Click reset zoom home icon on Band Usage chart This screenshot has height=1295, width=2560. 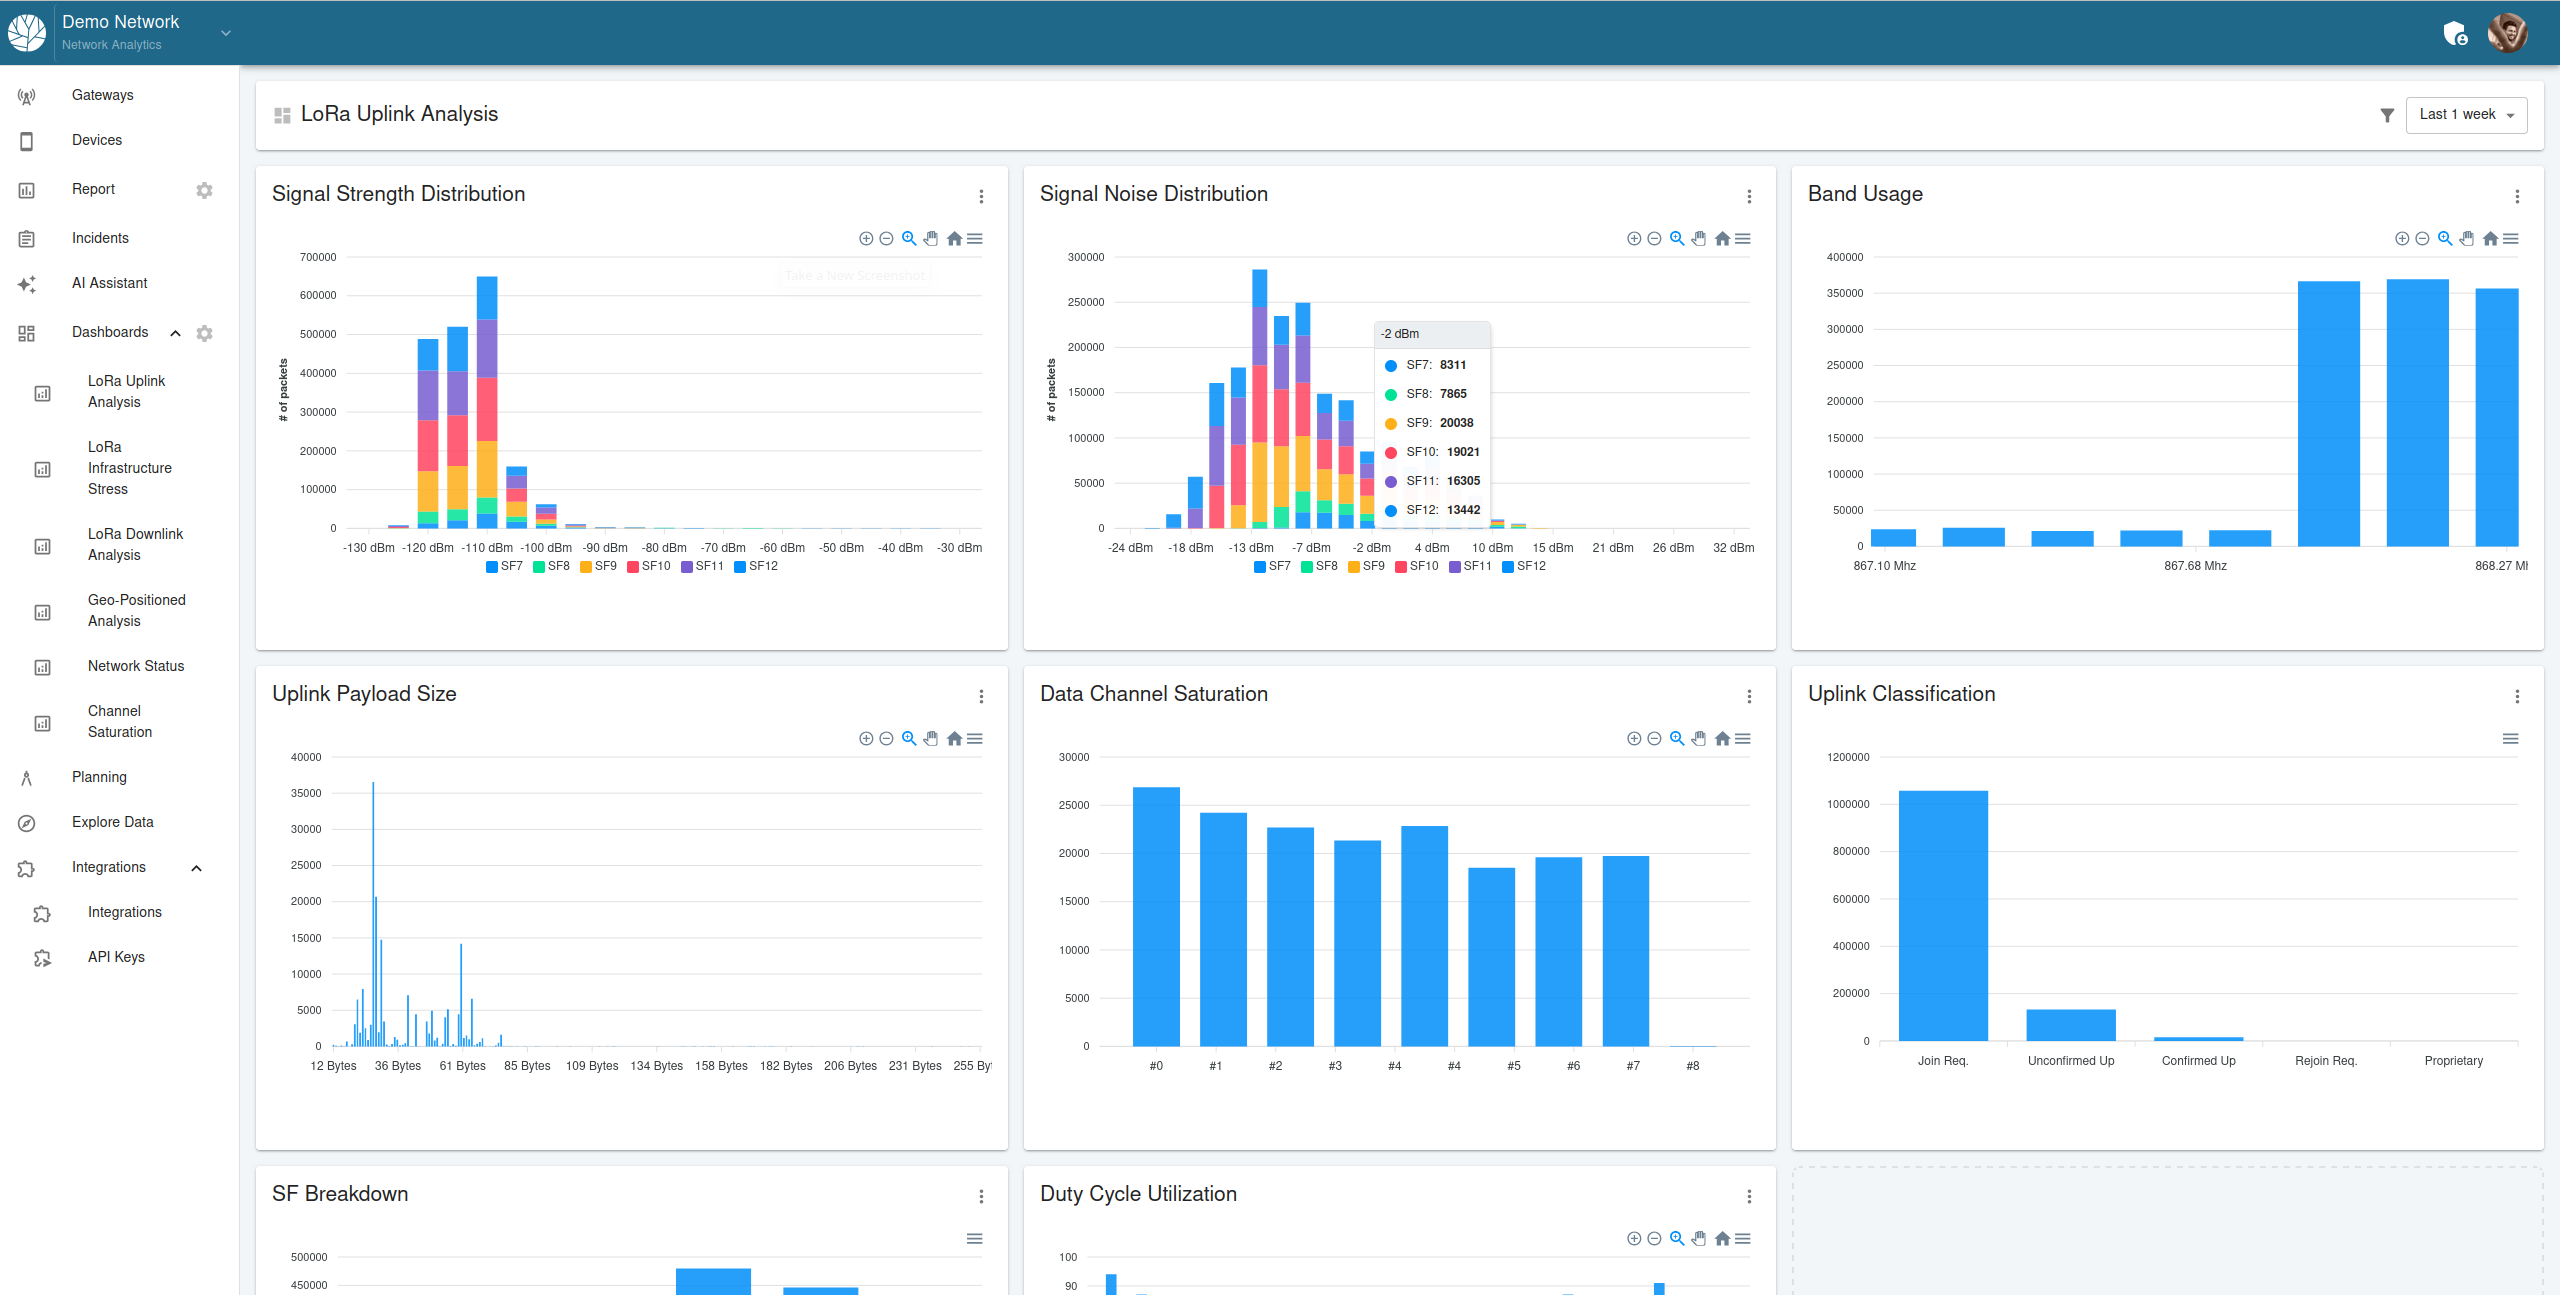(x=2490, y=238)
